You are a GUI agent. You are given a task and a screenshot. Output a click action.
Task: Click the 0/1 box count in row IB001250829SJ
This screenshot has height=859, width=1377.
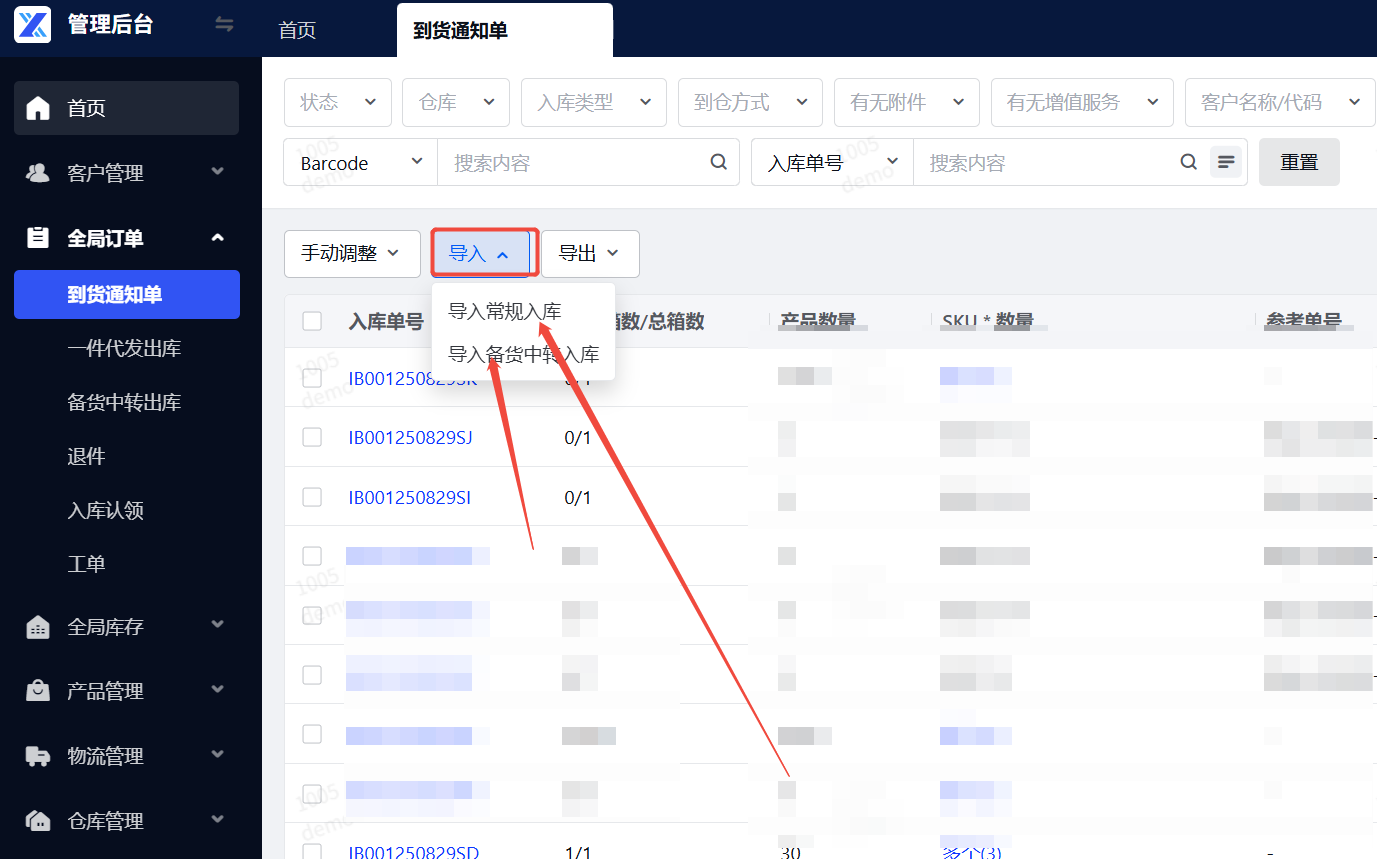[578, 437]
